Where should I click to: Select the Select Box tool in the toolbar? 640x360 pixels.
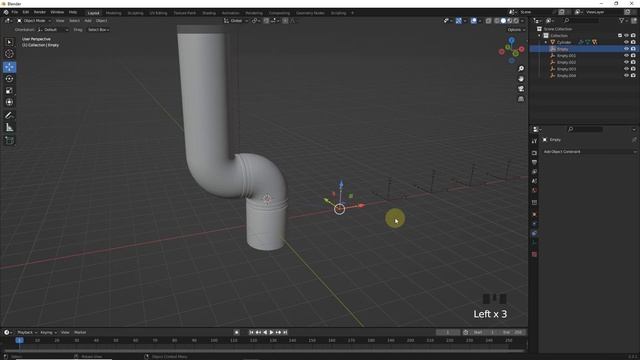9,42
